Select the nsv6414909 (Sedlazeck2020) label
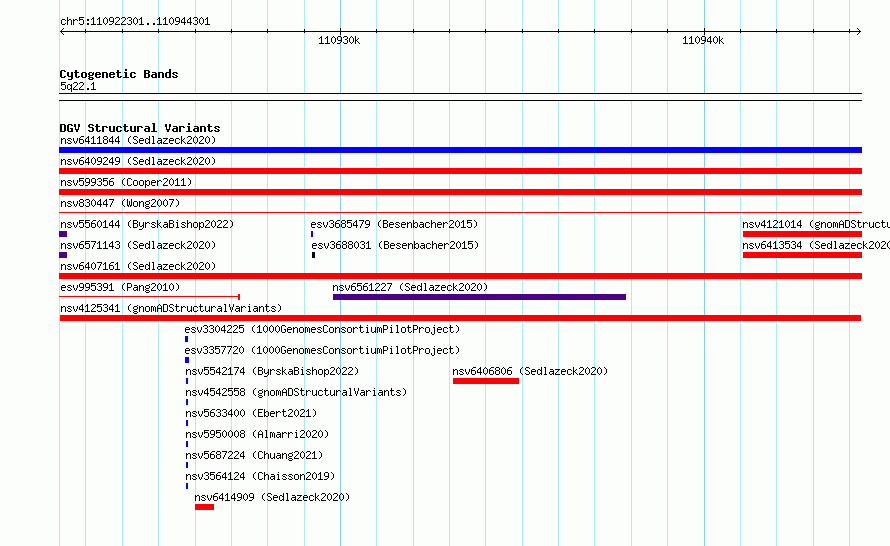The height and width of the screenshot is (546, 890). coord(272,497)
